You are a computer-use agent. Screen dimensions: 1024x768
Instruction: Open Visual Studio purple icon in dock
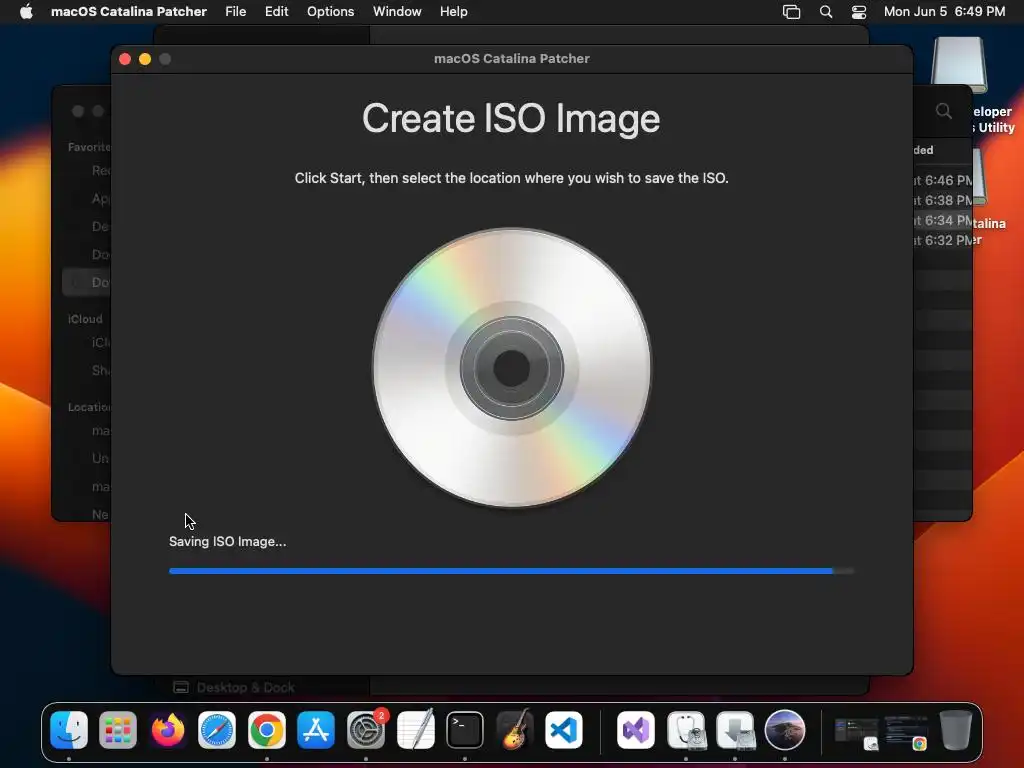click(636, 729)
